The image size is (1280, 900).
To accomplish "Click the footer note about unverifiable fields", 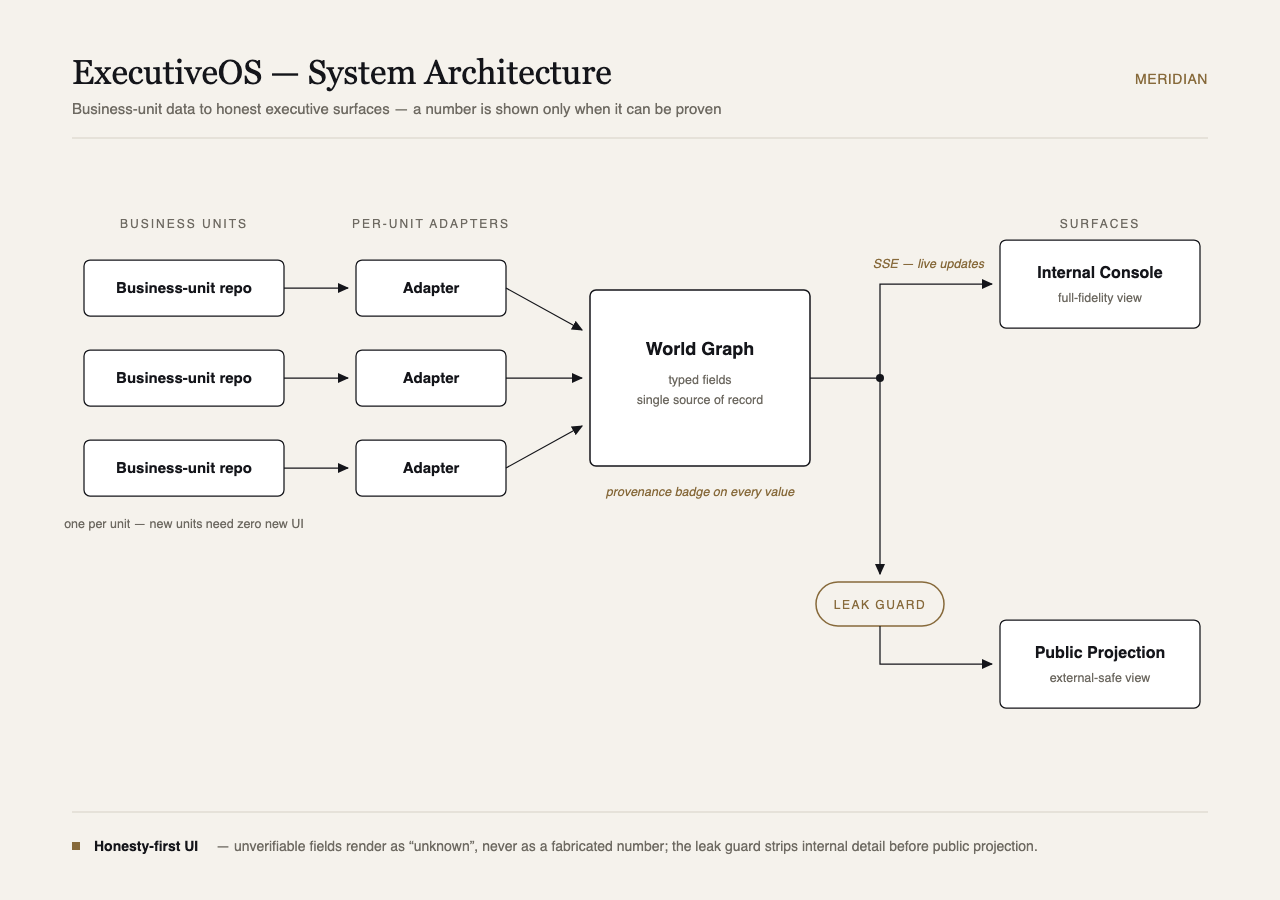I will 627,846.
